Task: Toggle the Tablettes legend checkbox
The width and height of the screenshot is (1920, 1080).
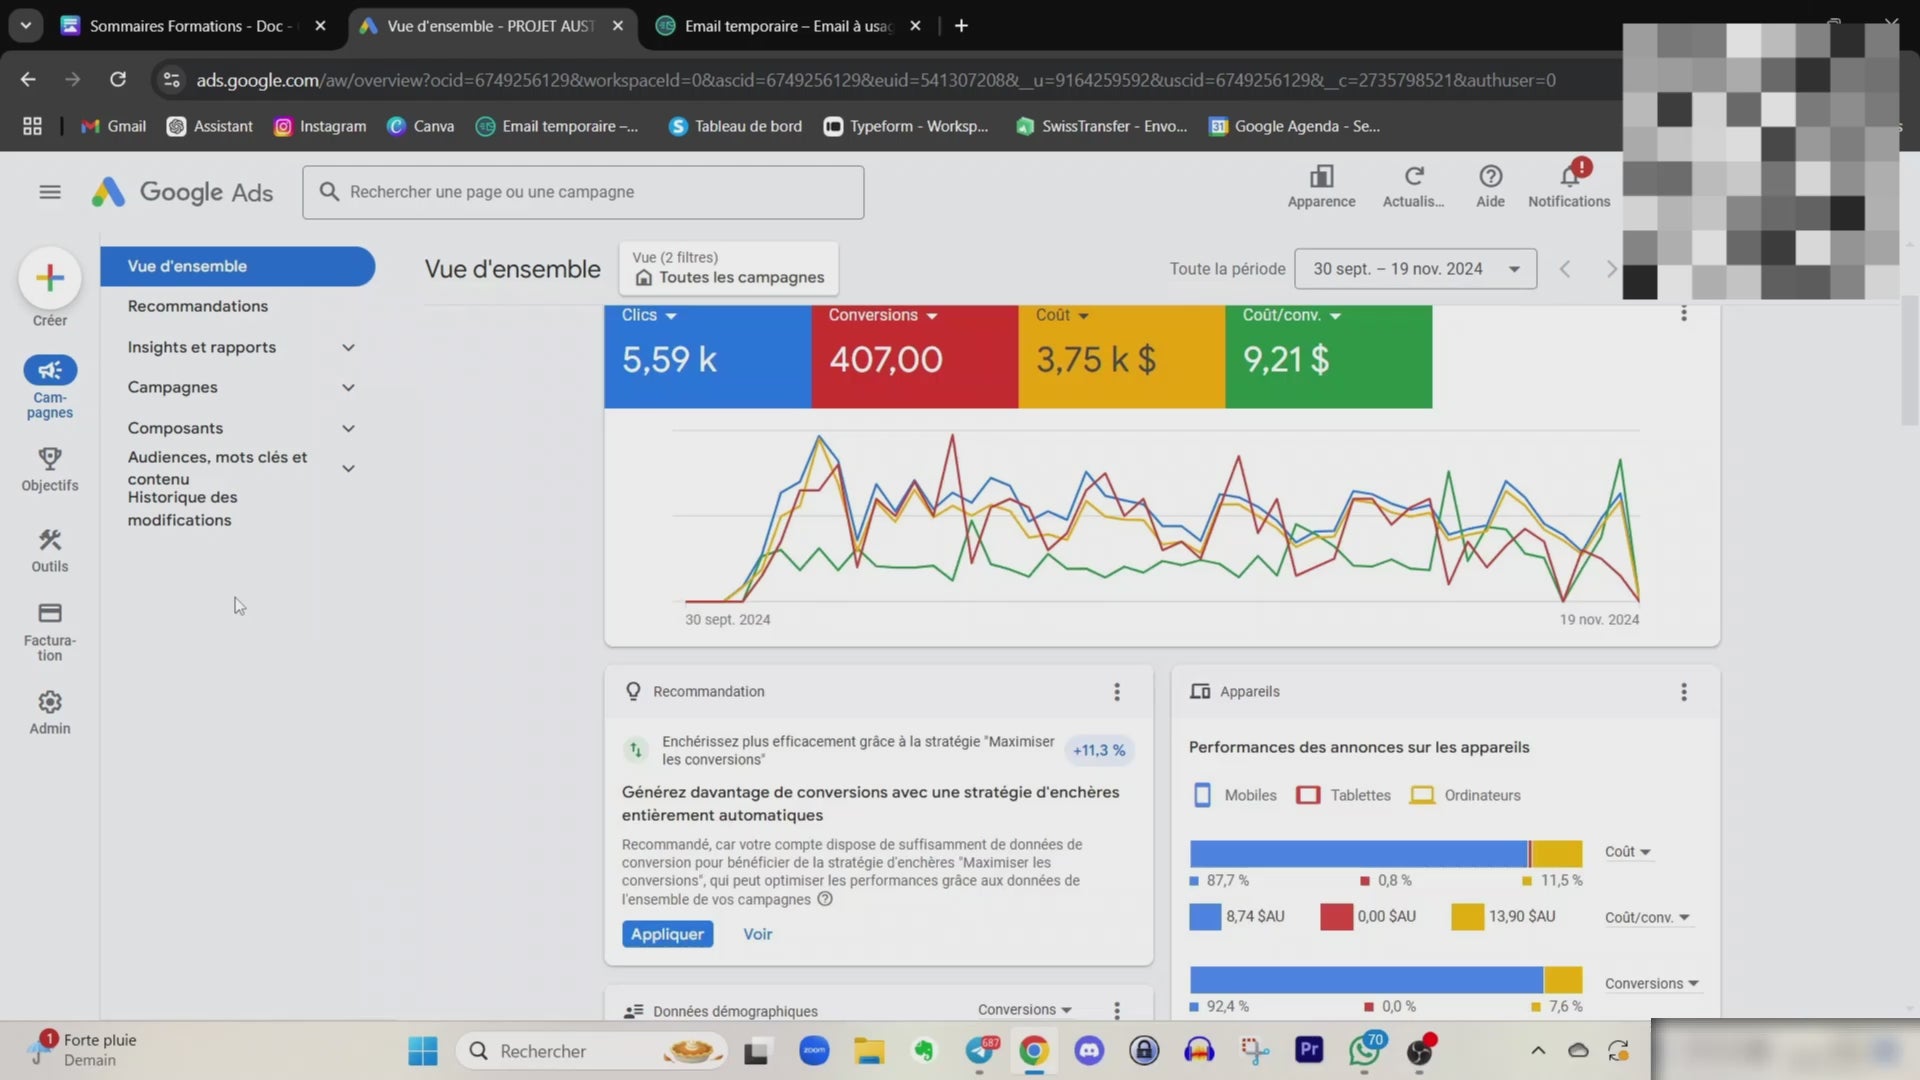Action: click(1307, 795)
